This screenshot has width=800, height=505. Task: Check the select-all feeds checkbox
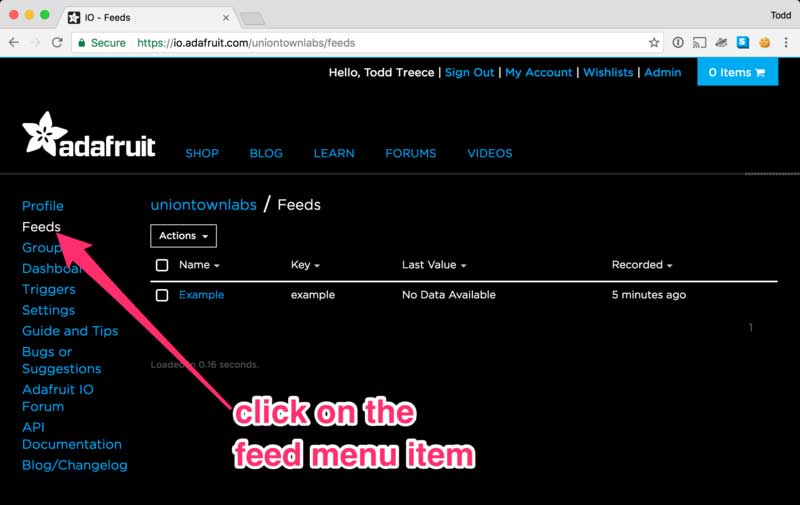(162, 265)
